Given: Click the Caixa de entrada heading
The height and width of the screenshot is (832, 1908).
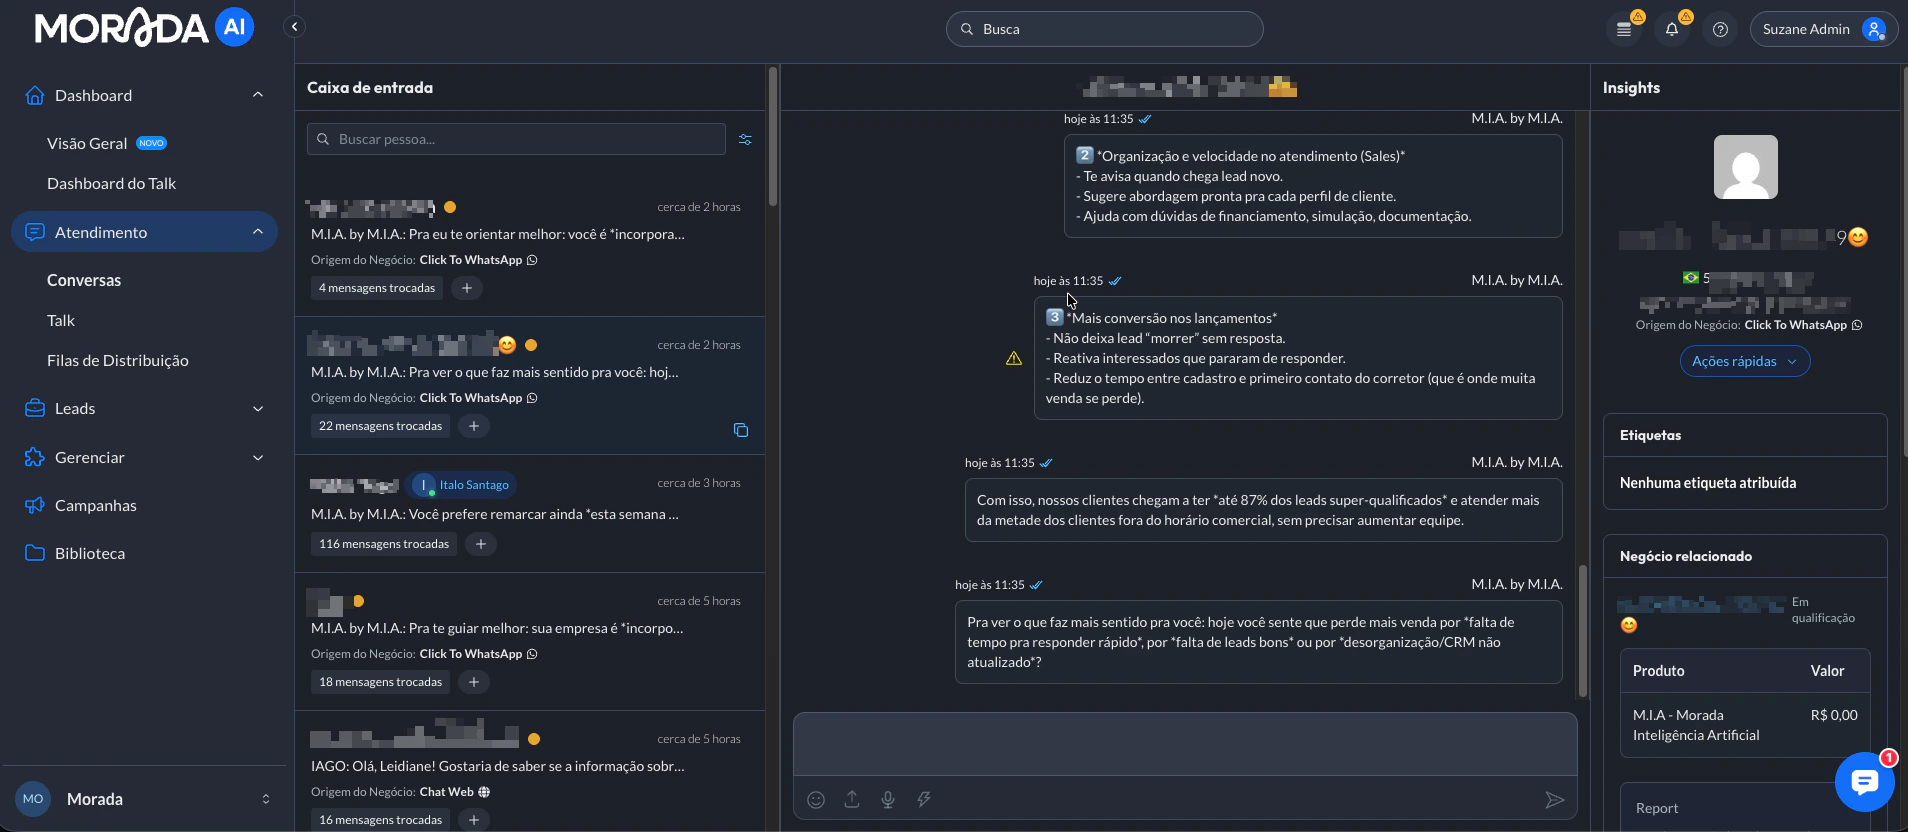Looking at the screenshot, I should click(370, 87).
